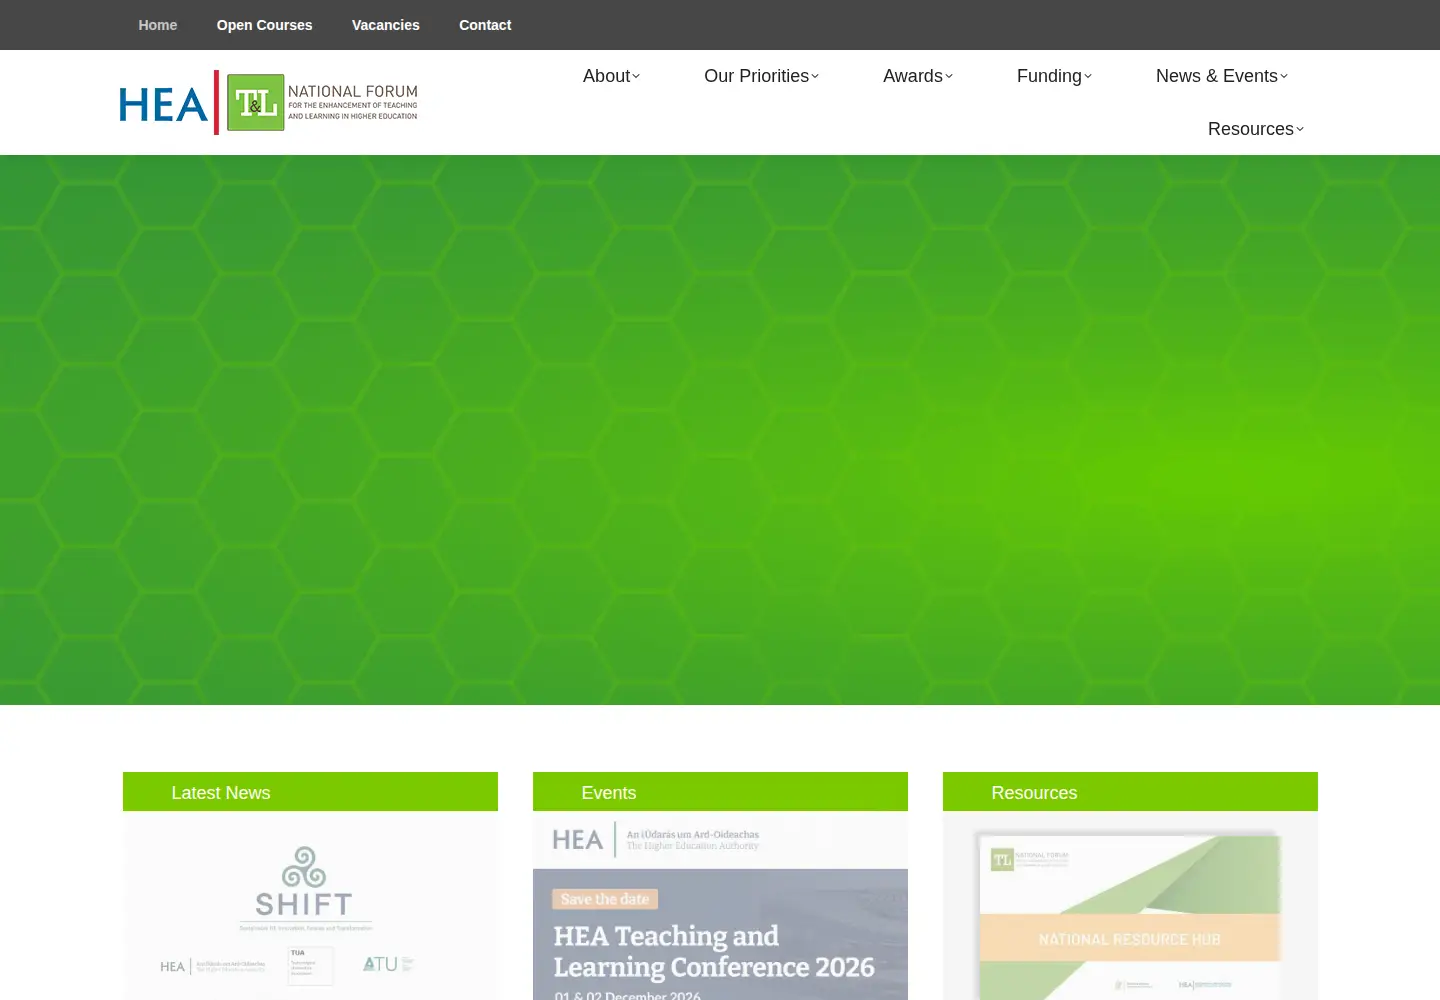Open the Vacancies page
This screenshot has height=1000, width=1440.
point(386,25)
